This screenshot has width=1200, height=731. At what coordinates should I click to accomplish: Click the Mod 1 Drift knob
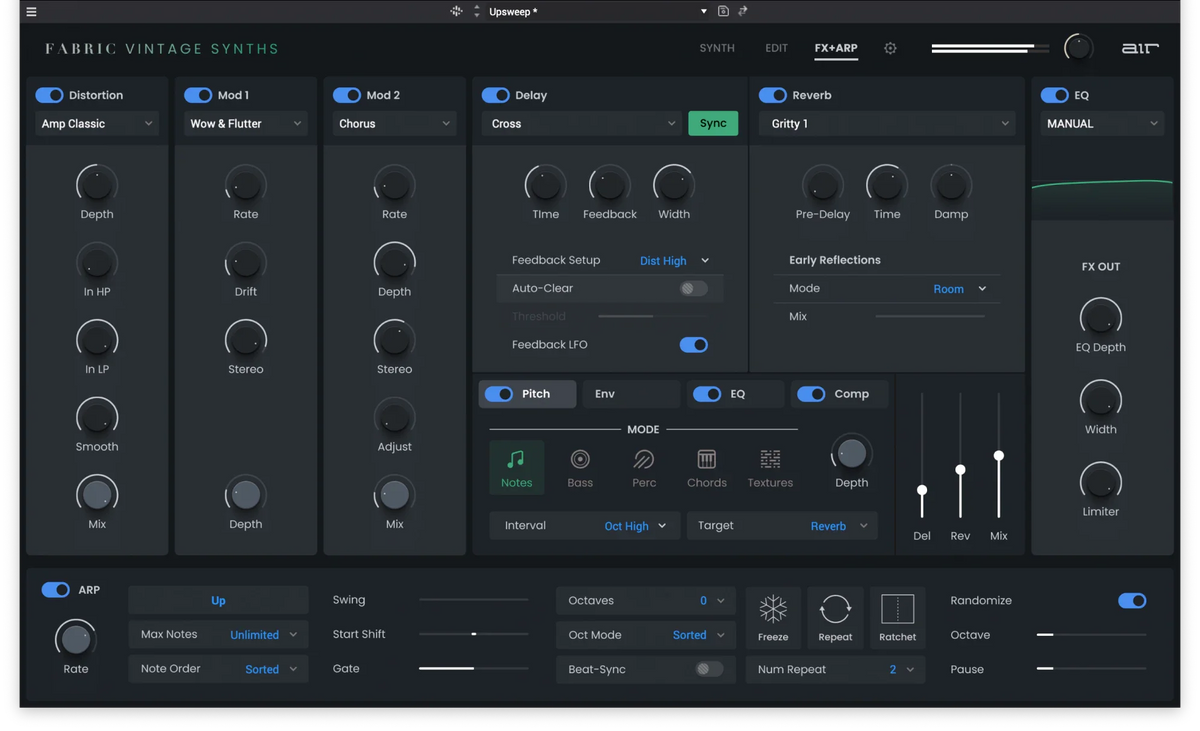(246, 262)
